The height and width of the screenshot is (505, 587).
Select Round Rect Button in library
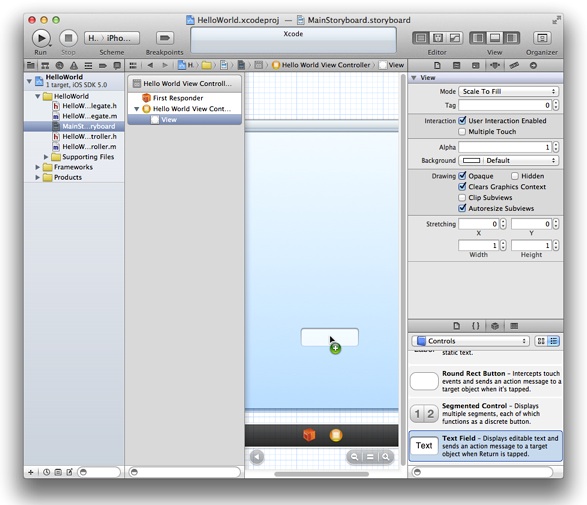486,381
